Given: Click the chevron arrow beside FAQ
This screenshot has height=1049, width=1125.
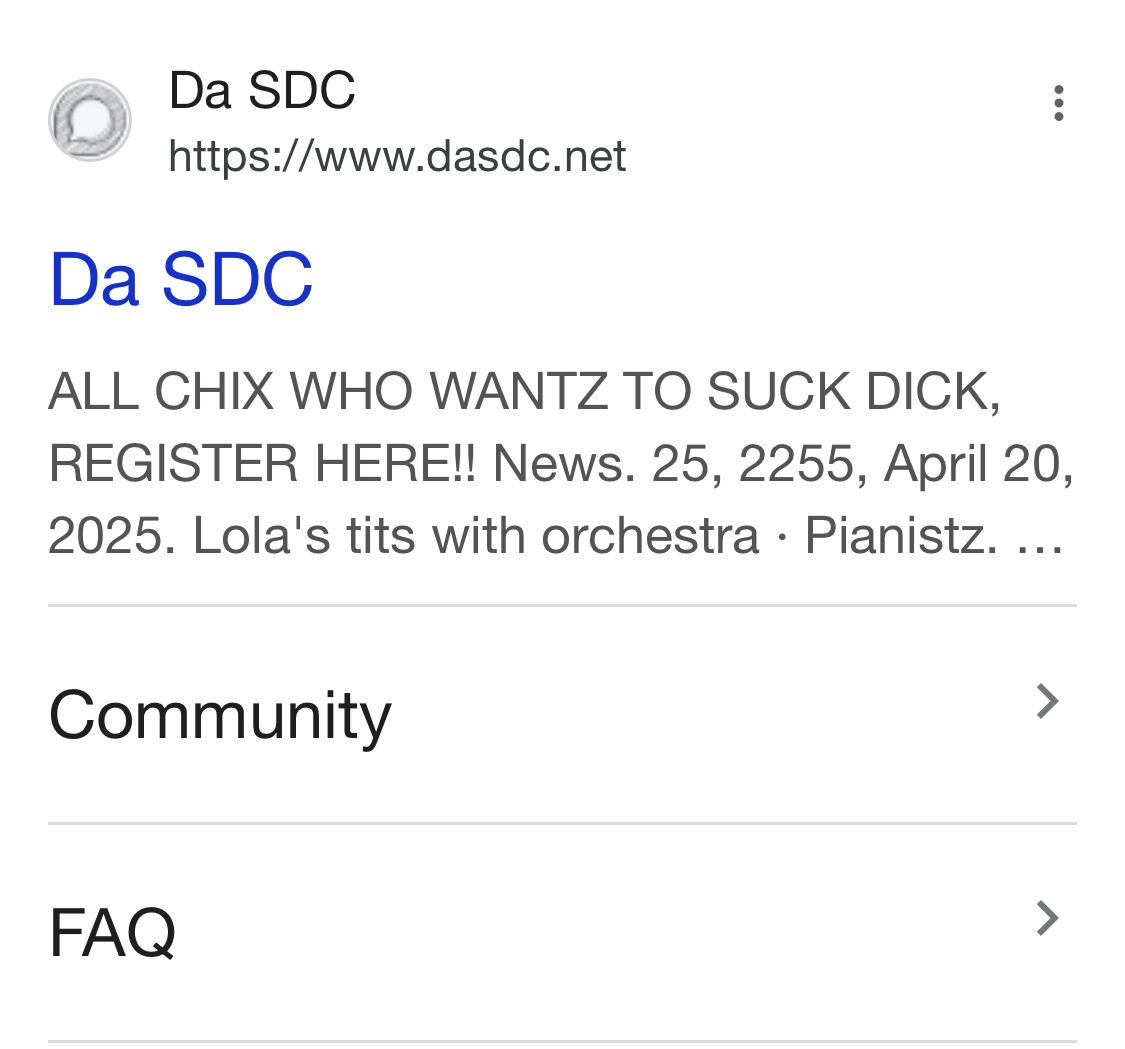Looking at the screenshot, I should tap(1048, 918).
